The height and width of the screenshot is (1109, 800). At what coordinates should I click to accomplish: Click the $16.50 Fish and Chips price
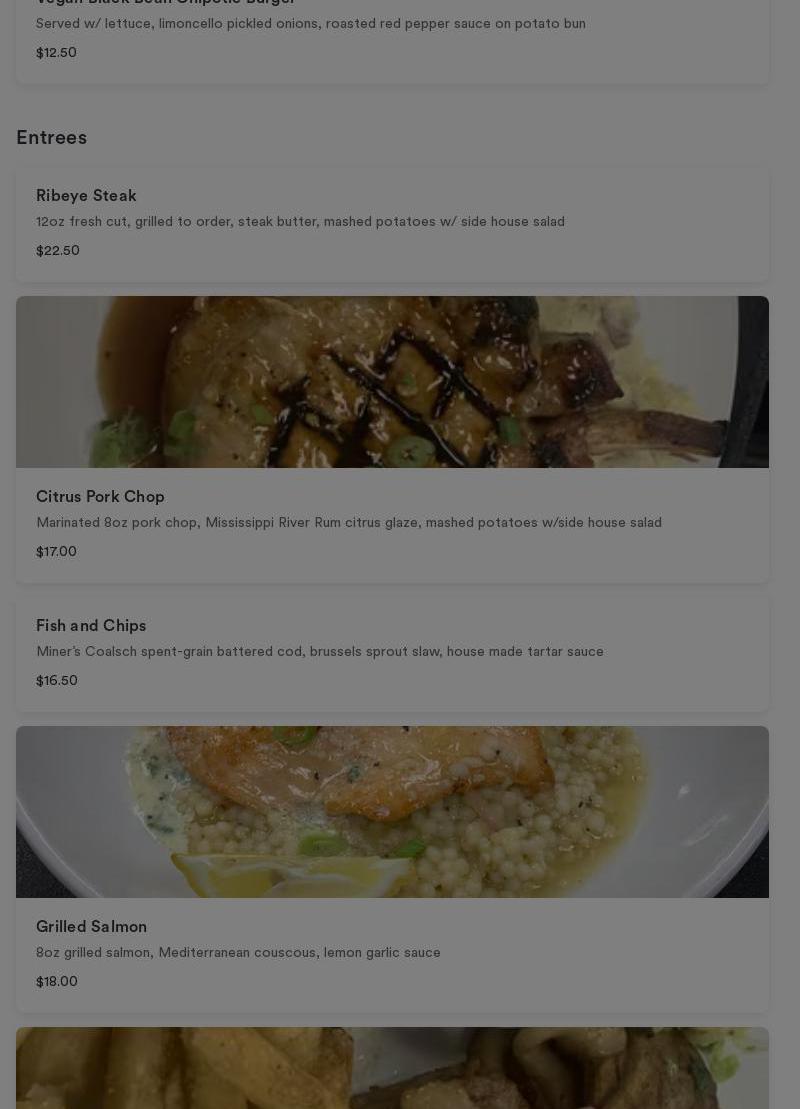pyautogui.click(x=57, y=680)
